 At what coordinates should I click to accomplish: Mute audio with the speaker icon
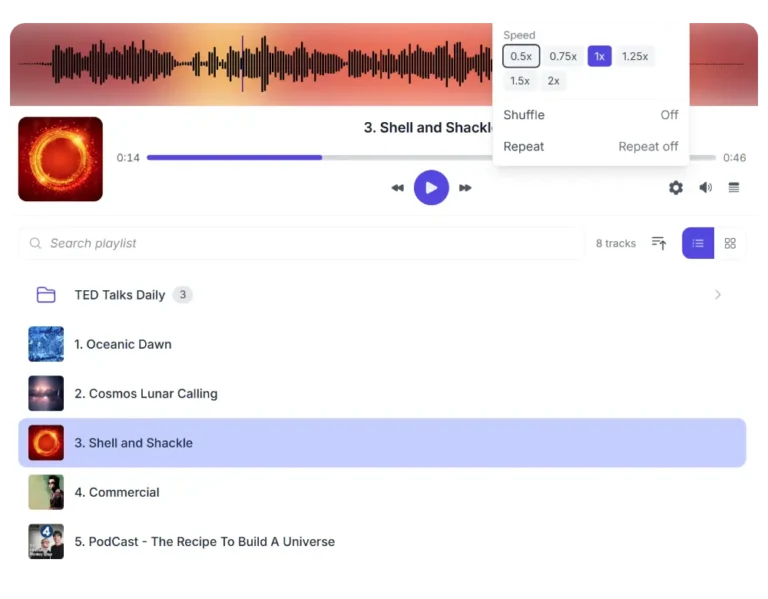pos(705,188)
